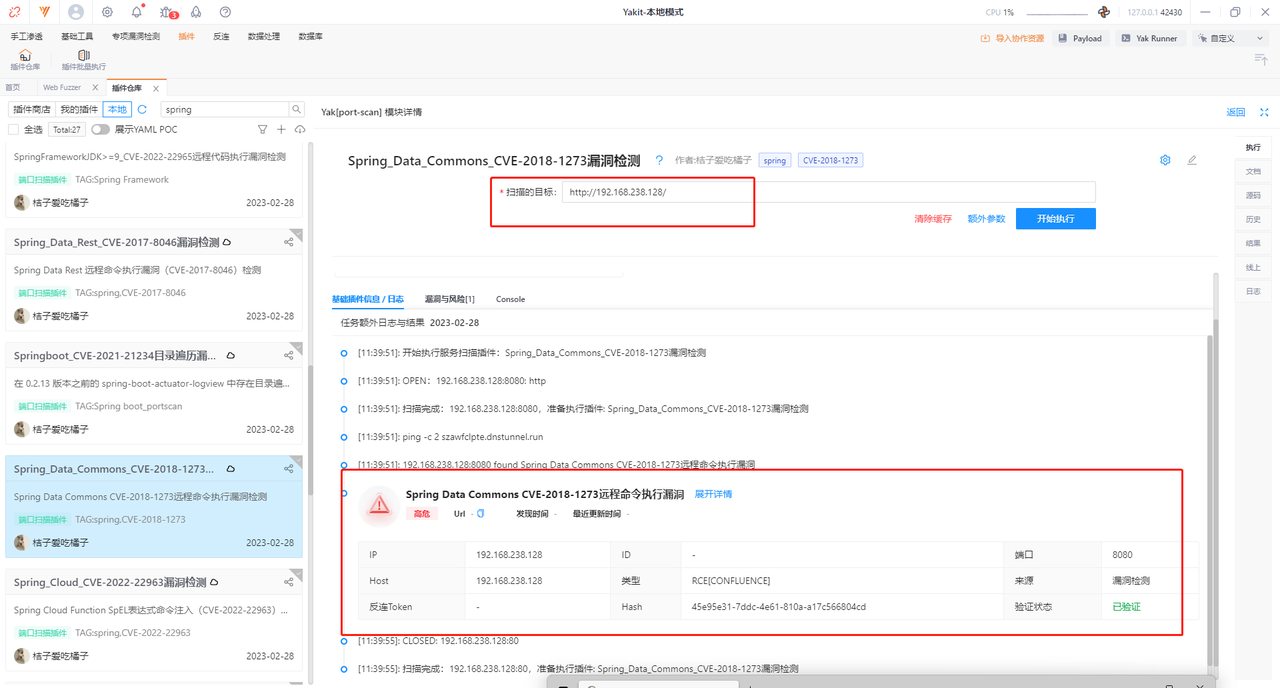Open plugin settings gear in detail header
Viewport: 1280px width, 688px height.
tap(1165, 160)
